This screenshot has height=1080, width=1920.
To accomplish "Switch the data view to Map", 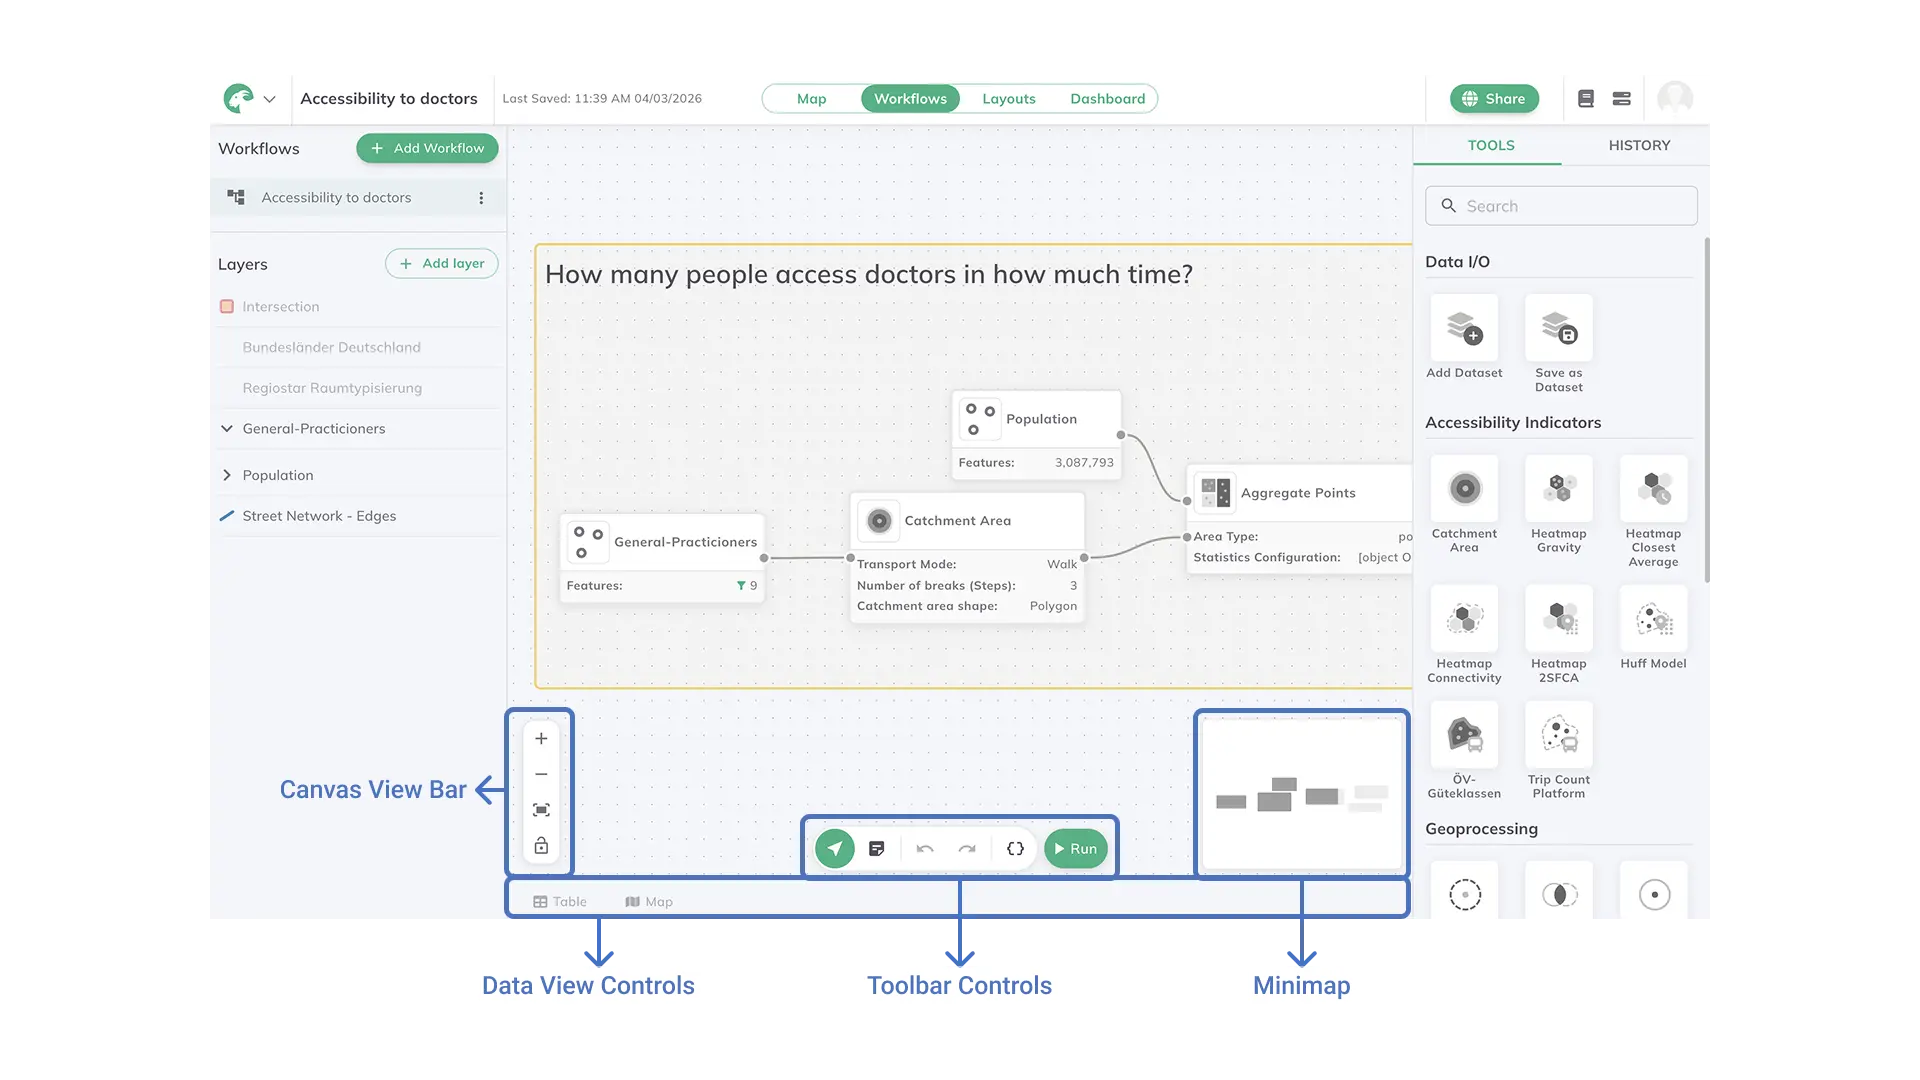I will click(x=648, y=901).
